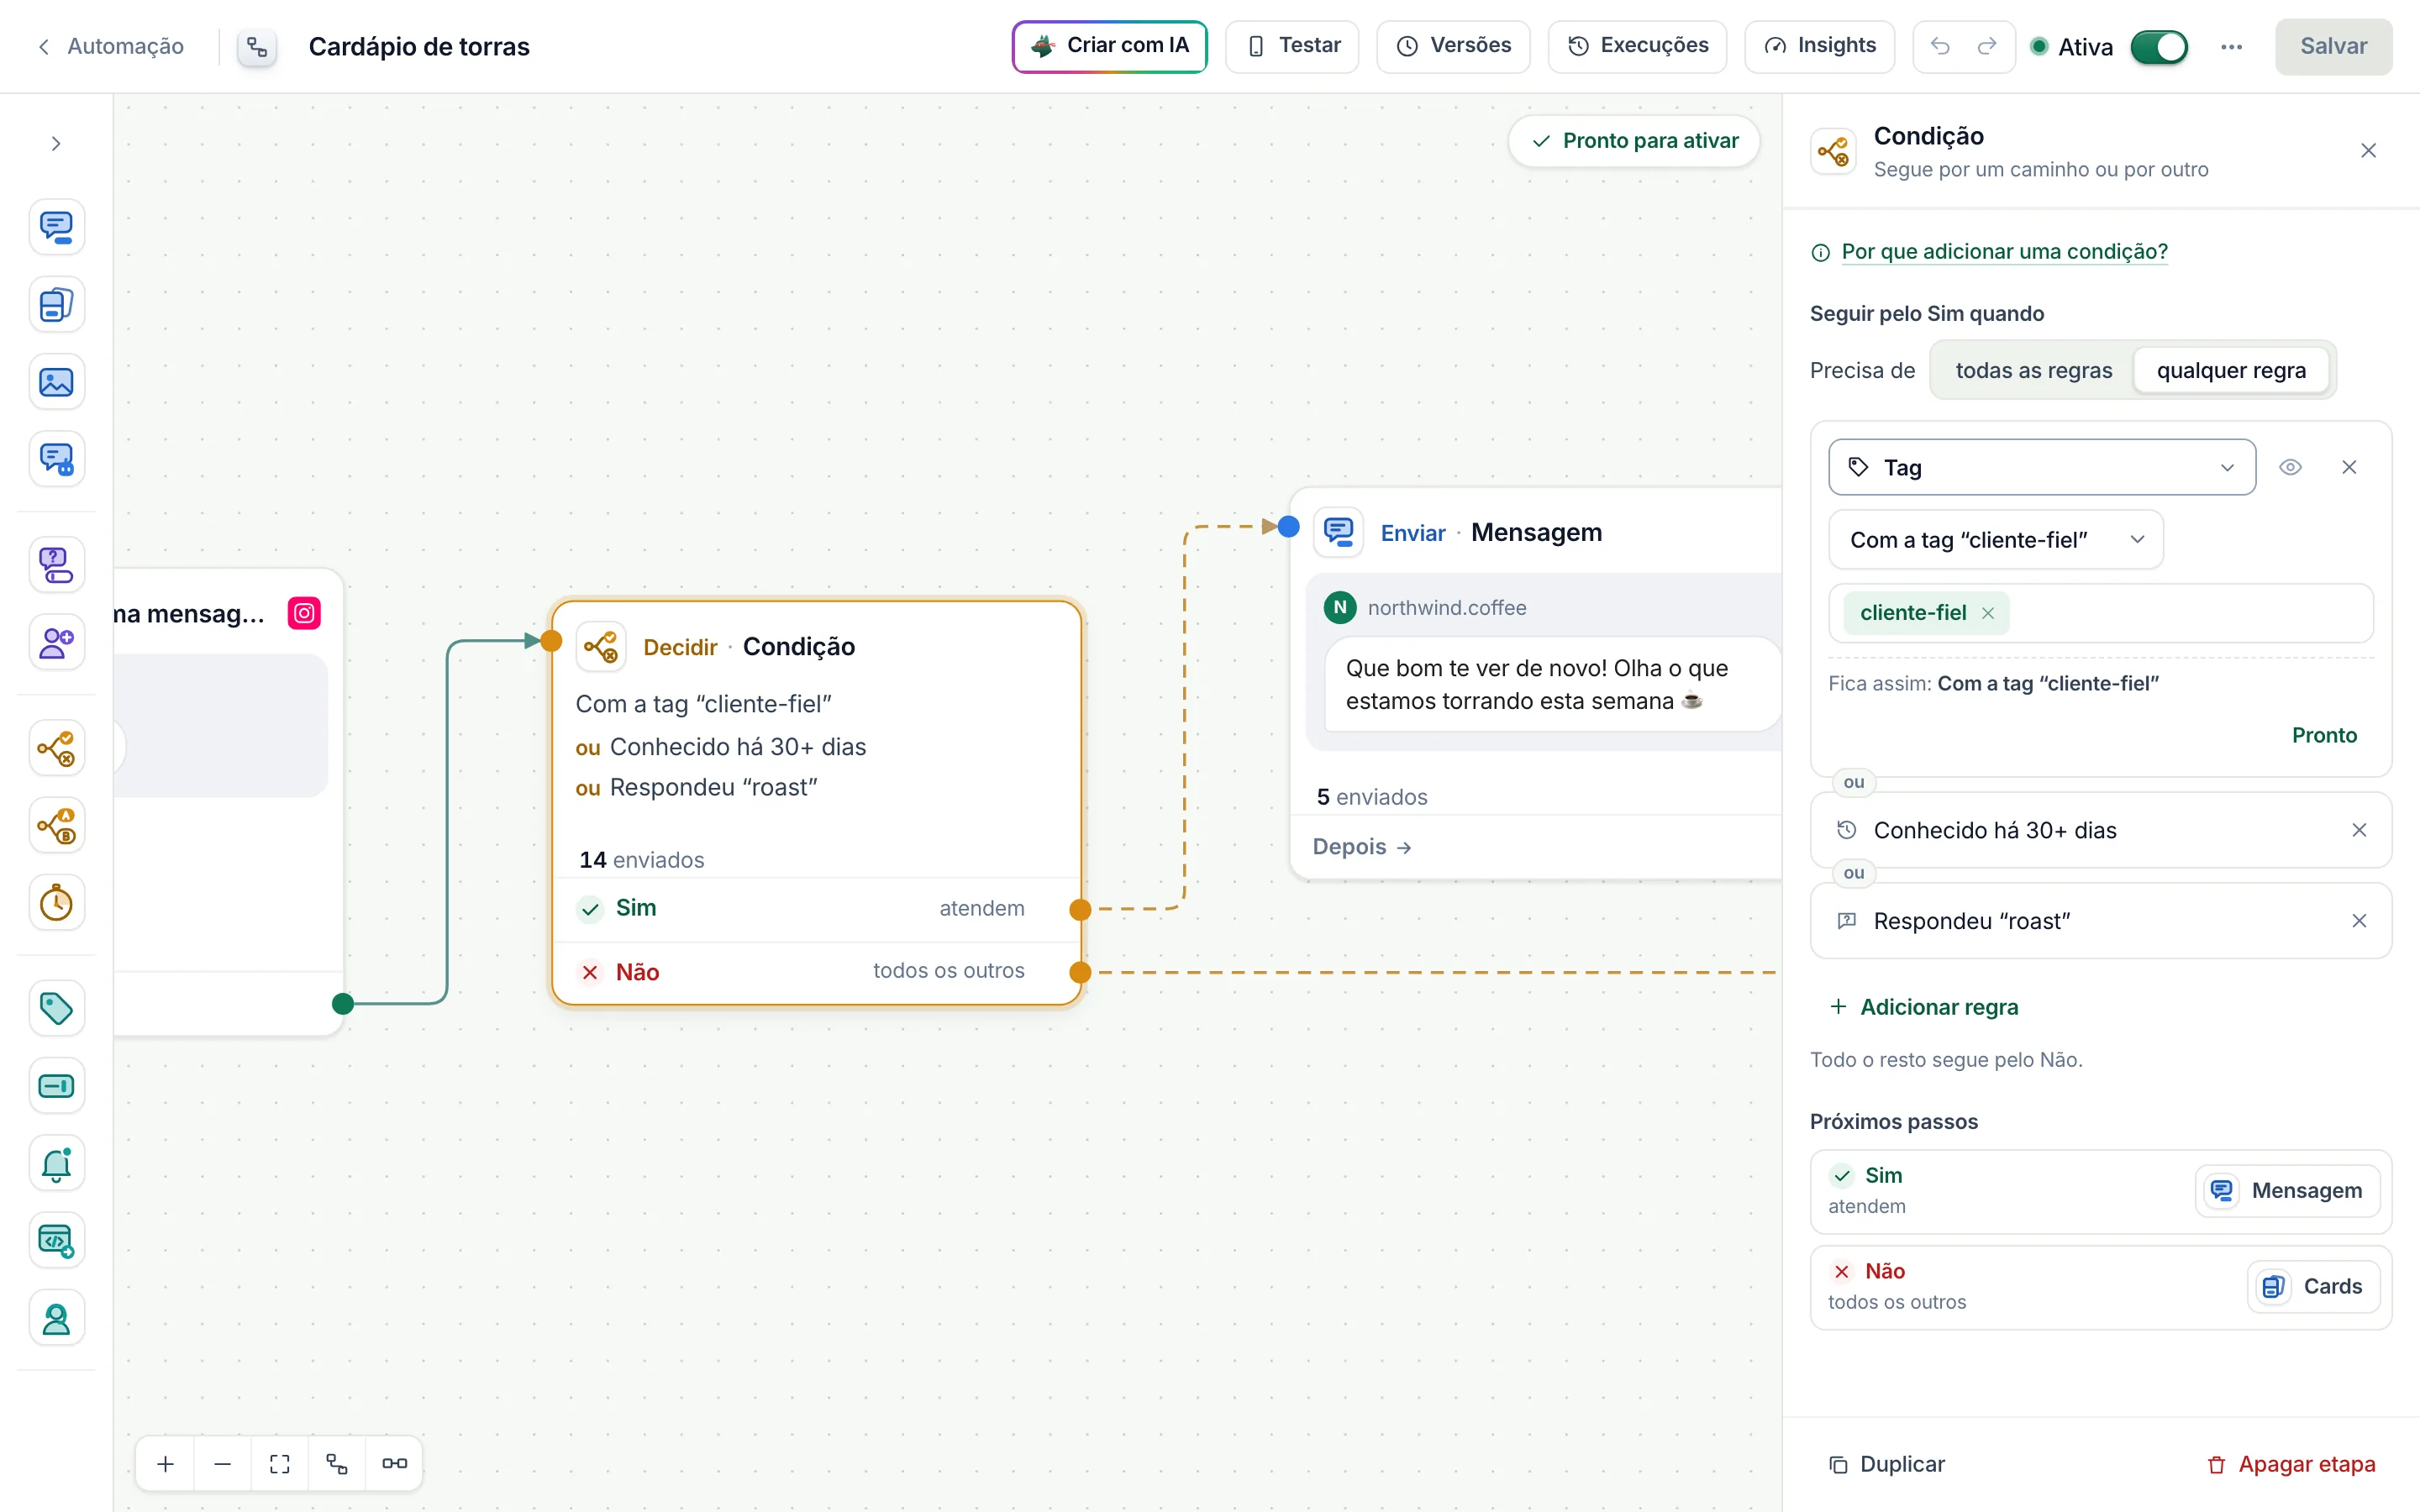Redo the last change
Viewport: 2420px width, 1512px height.
tap(1987, 46)
